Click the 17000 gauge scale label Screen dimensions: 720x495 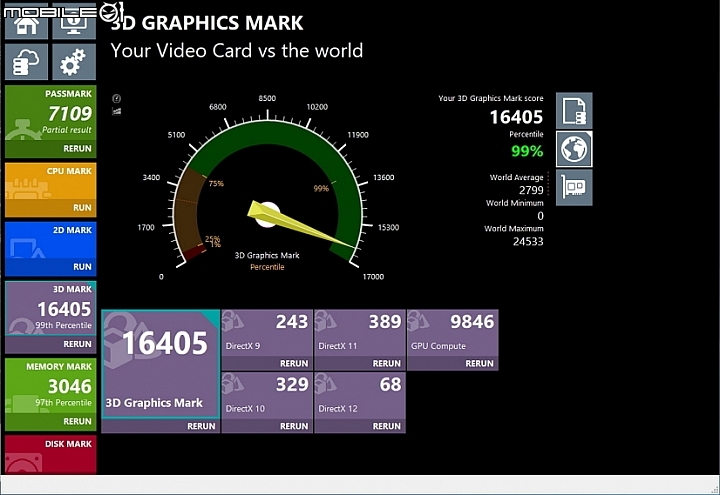tap(373, 276)
